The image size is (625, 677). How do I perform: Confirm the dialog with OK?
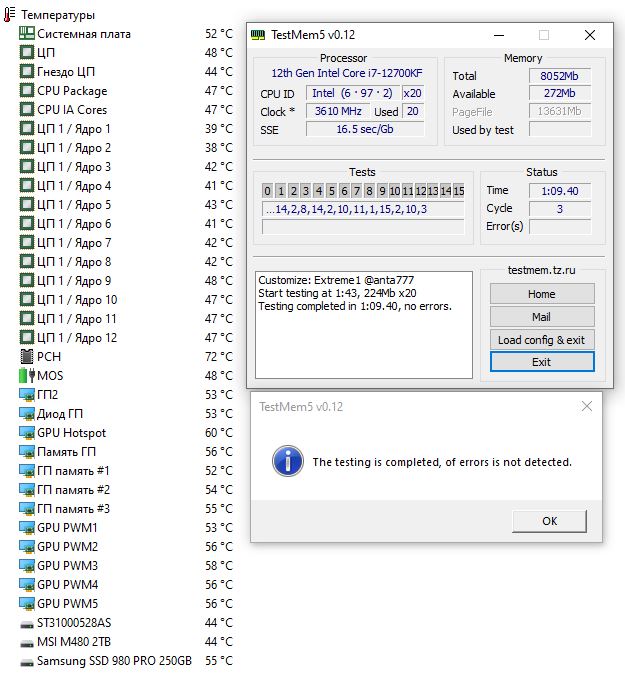tap(549, 521)
